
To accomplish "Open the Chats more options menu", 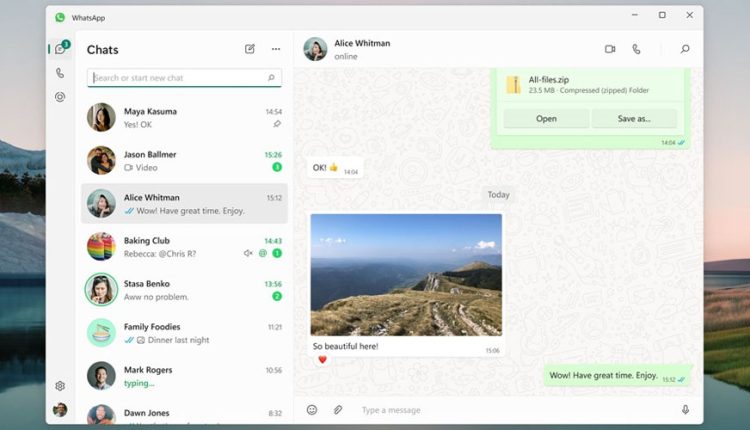I will point(276,49).
